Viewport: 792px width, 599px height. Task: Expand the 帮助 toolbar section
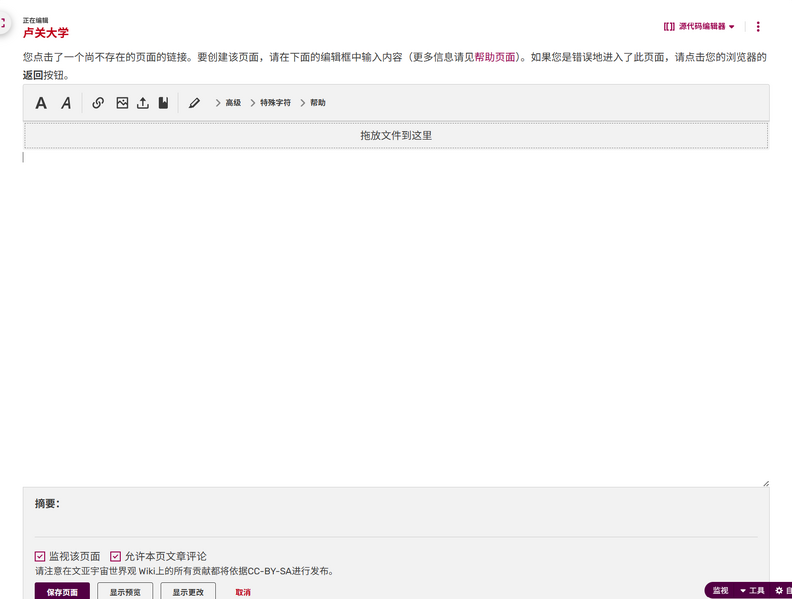[x=313, y=103]
